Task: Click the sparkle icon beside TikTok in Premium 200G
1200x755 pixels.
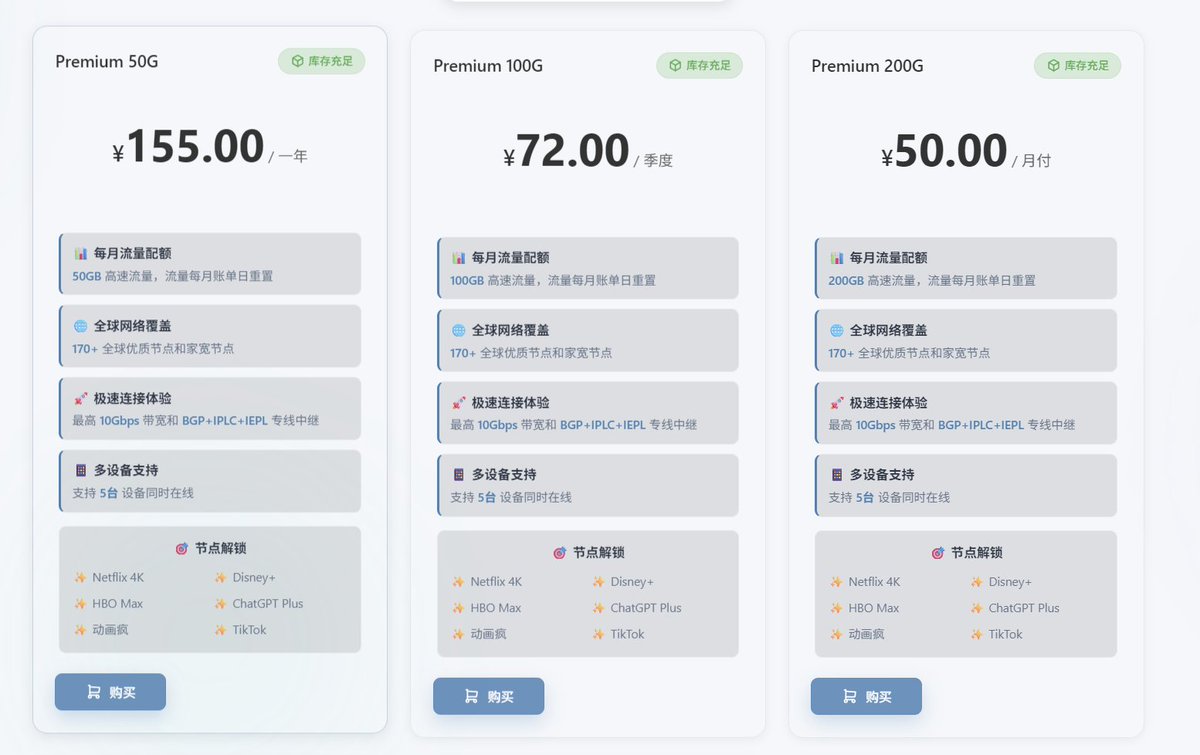Action: pyautogui.click(x=976, y=634)
